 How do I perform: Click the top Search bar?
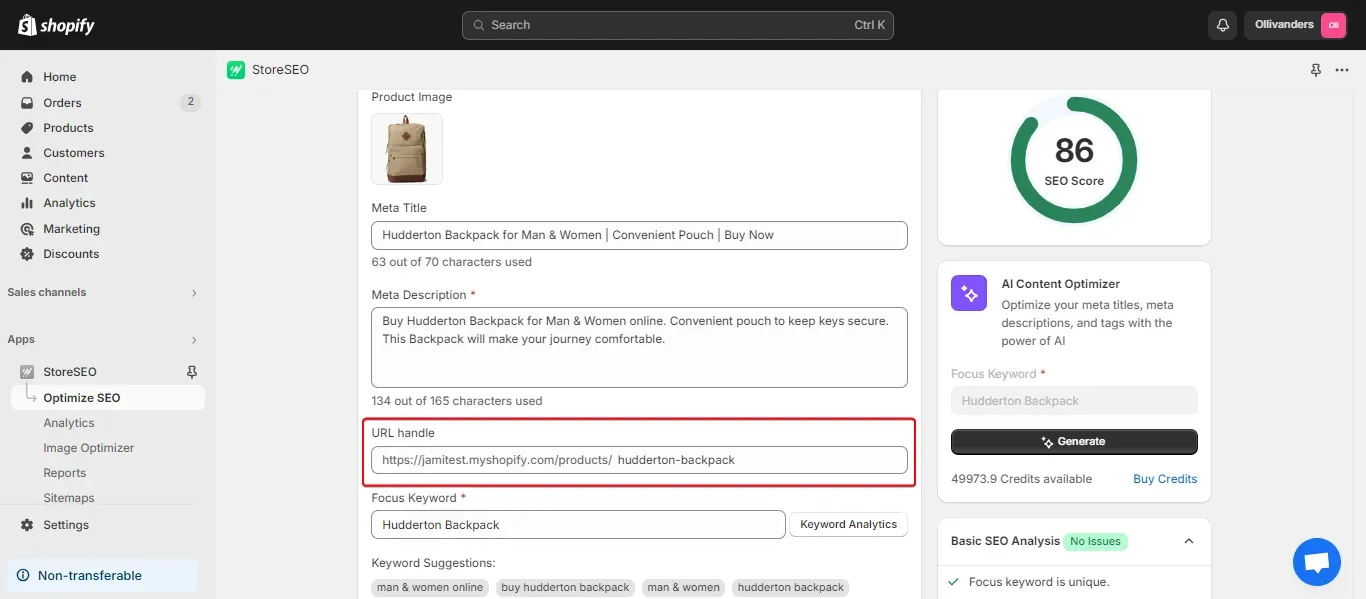[x=678, y=25]
